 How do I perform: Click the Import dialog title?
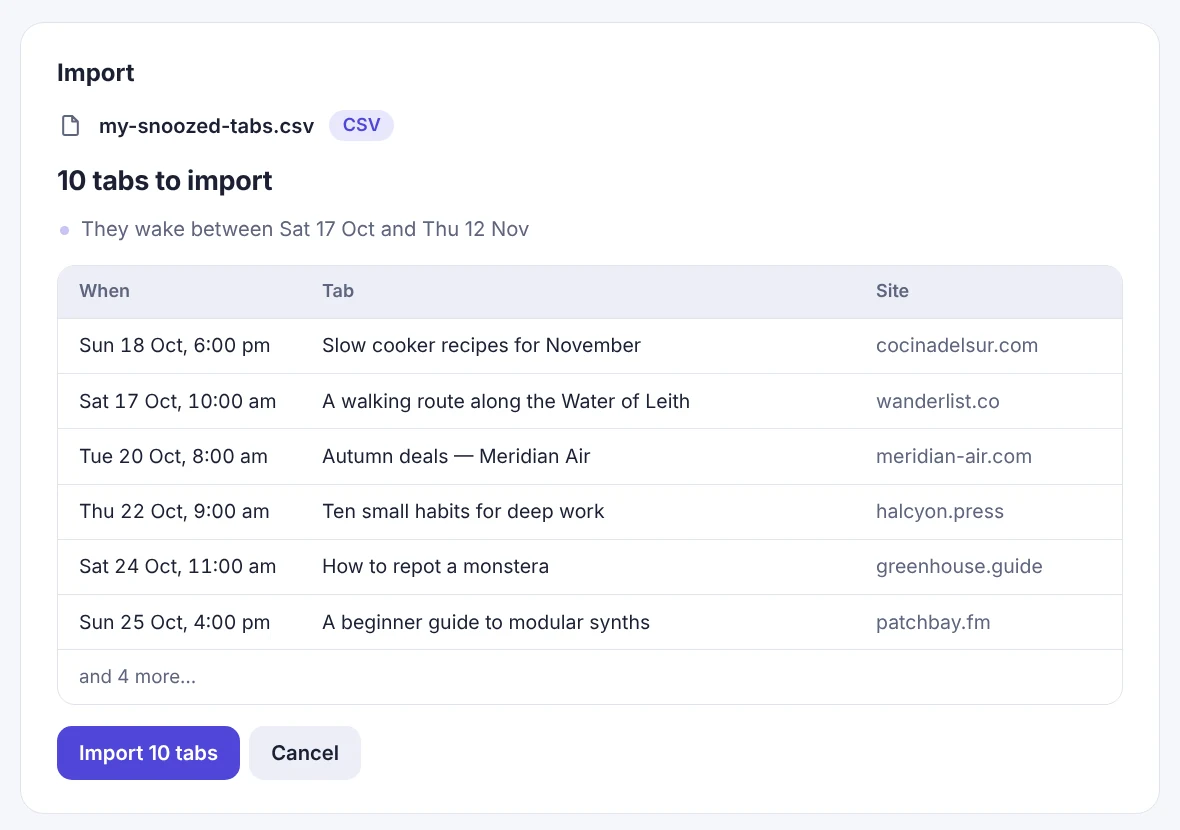pyautogui.click(x=96, y=73)
